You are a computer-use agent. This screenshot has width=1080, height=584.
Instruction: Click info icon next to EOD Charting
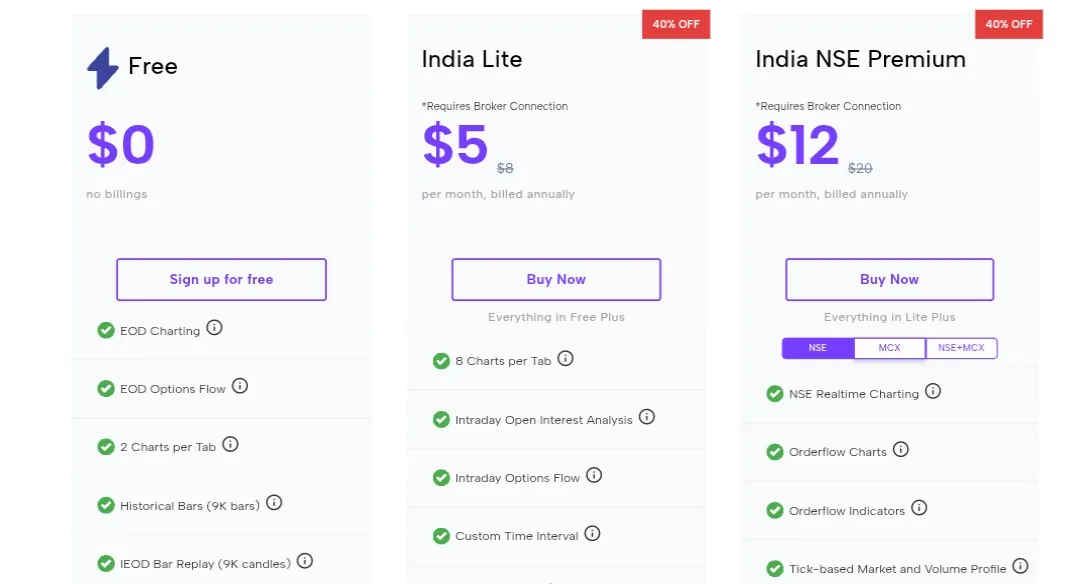[x=214, y=328]
